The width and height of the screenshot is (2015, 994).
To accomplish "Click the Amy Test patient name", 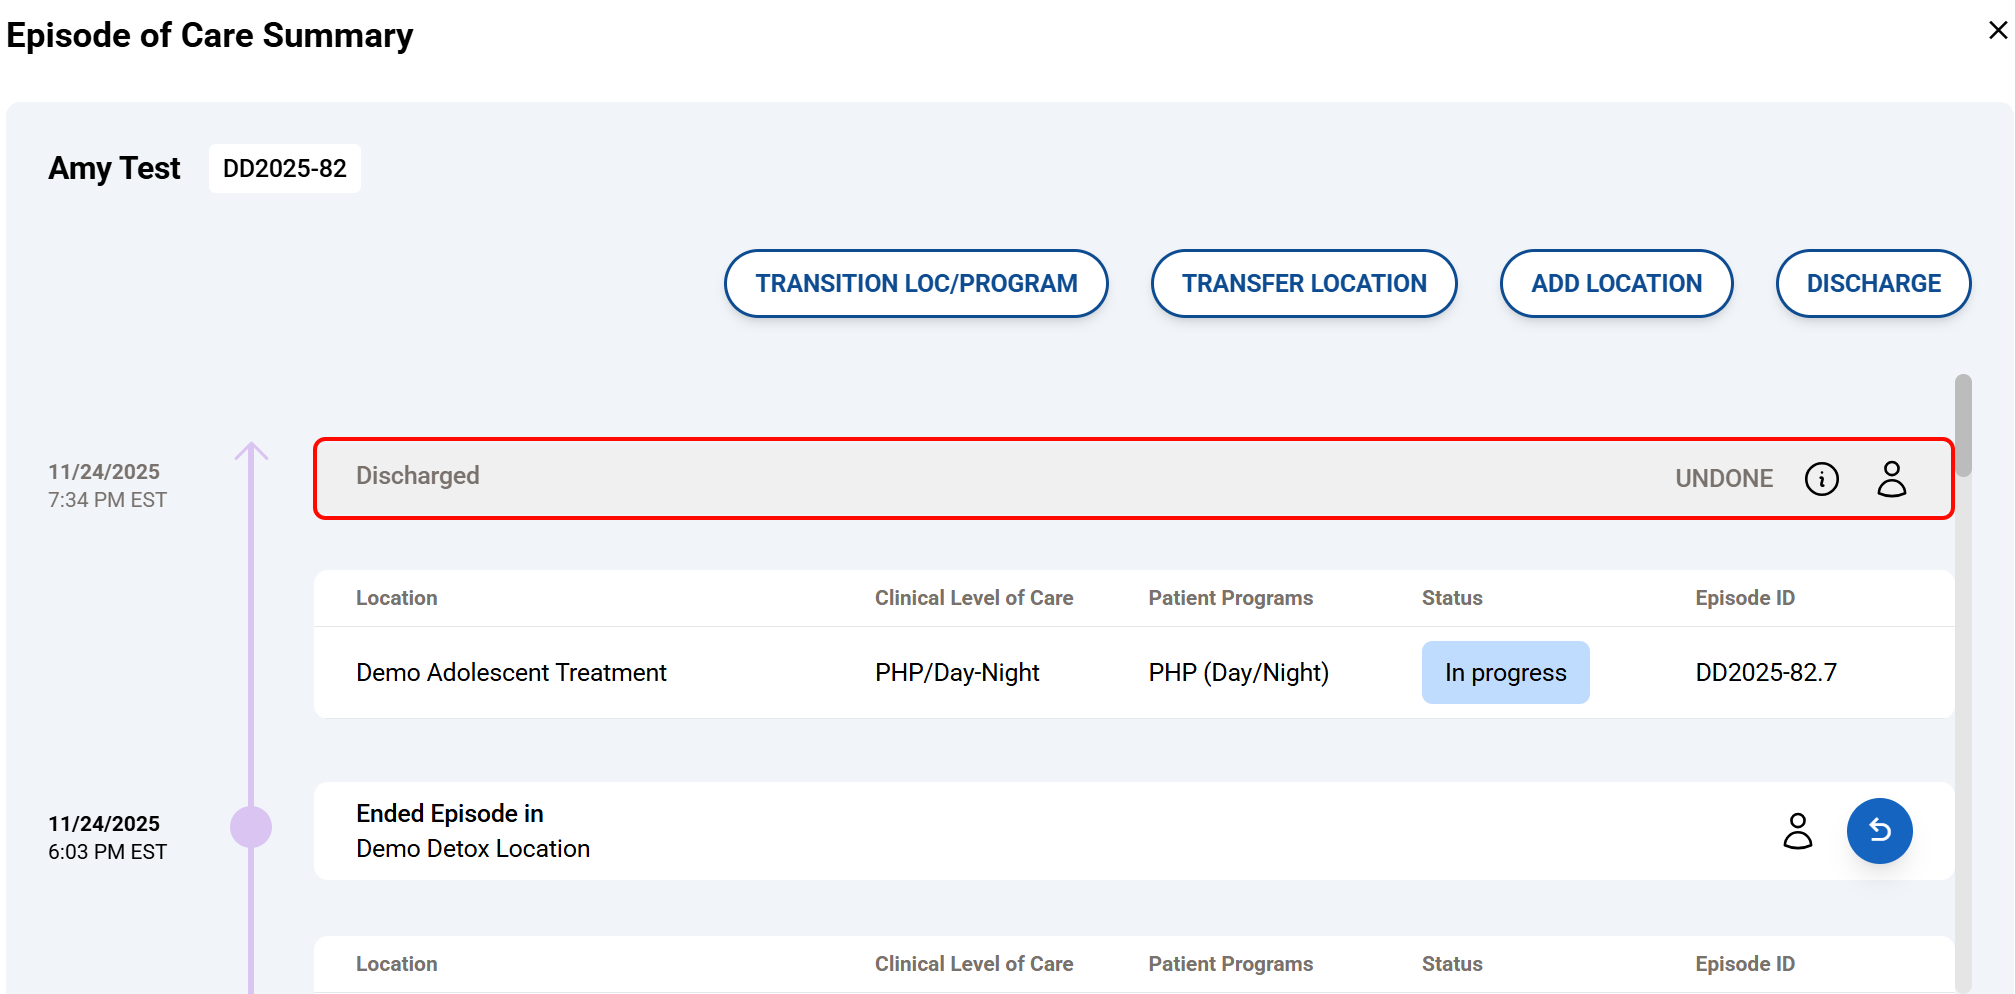I will click(114, 169).
